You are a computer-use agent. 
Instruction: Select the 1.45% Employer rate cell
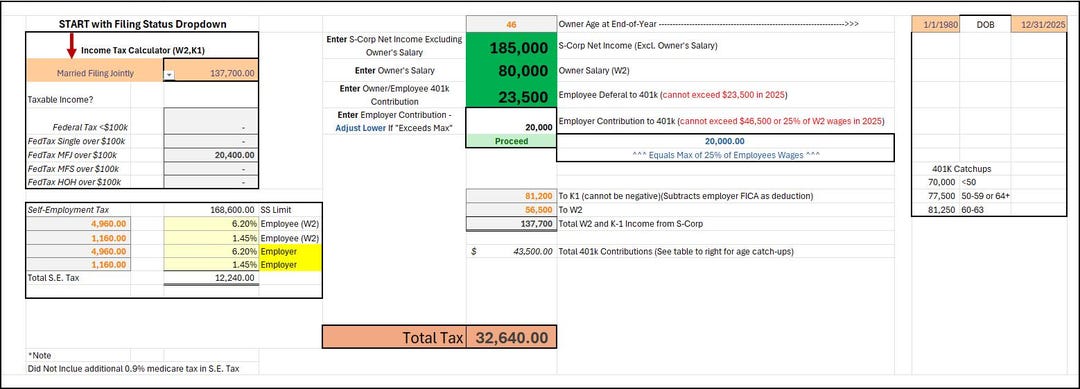(x=211, y=264)
